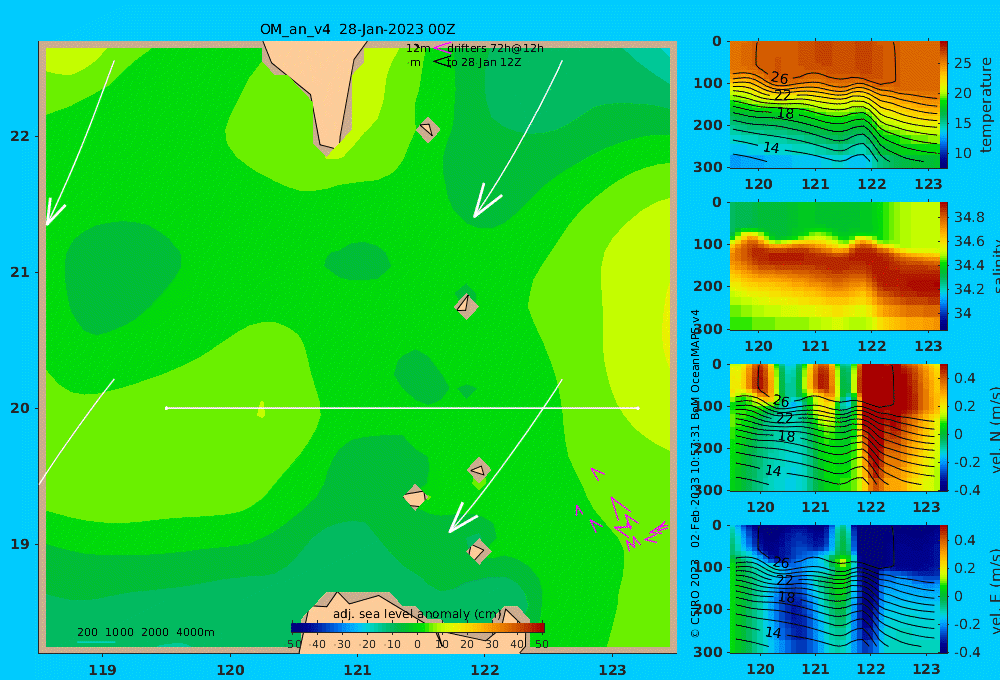Click the longitude label 123 under the main map
Image resolution: width=1000 pixels, height=680 pixels.
click(x=612, y=670)
